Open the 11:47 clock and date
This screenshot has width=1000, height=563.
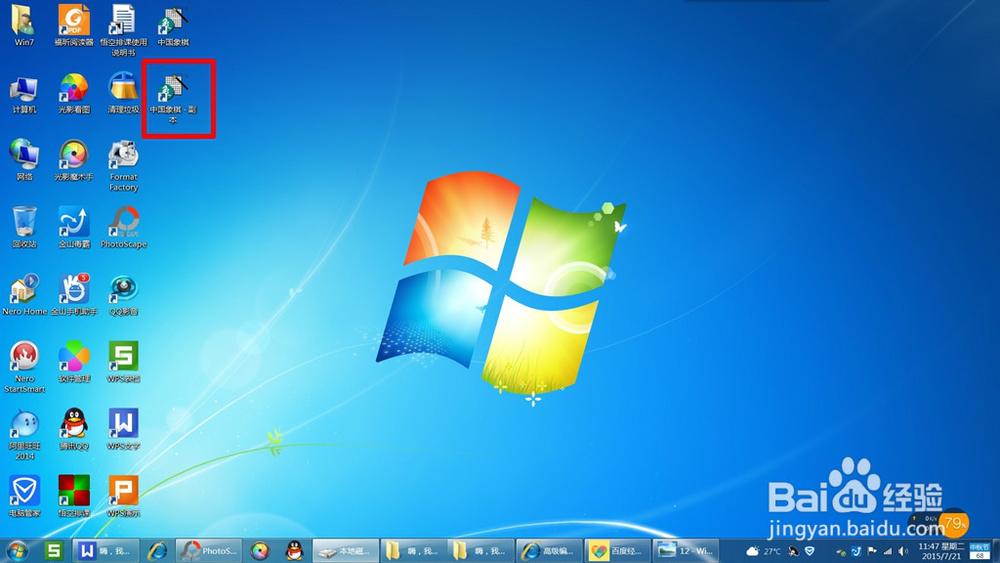pos(941,551)
